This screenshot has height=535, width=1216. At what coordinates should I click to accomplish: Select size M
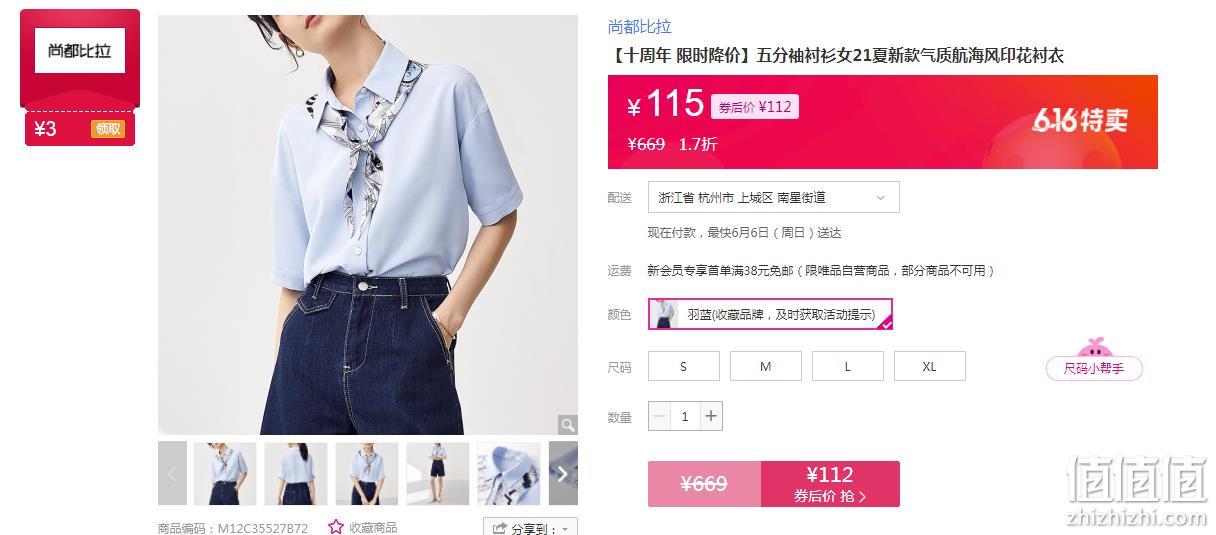point(766,366)
